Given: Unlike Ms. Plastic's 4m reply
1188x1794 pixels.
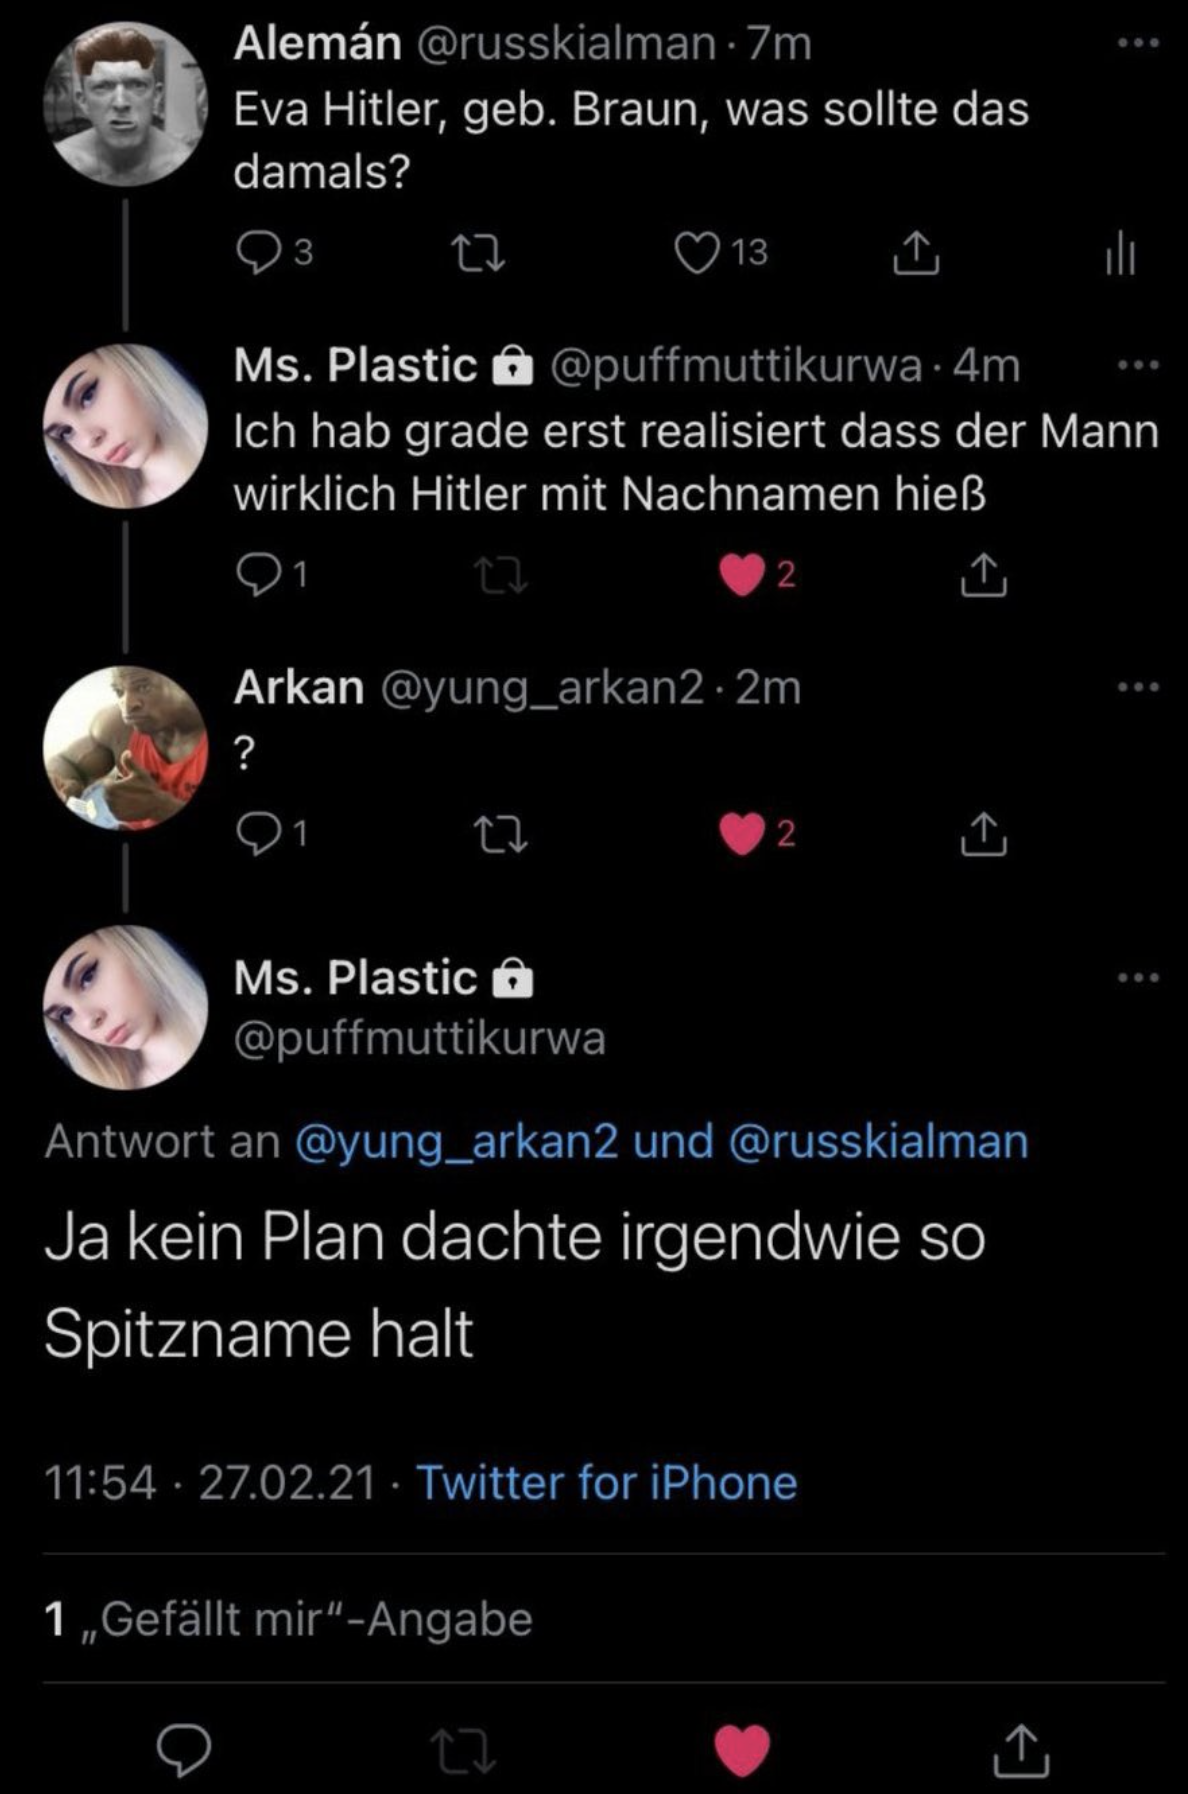Looking at the screenshot, I should click(742, 575).
